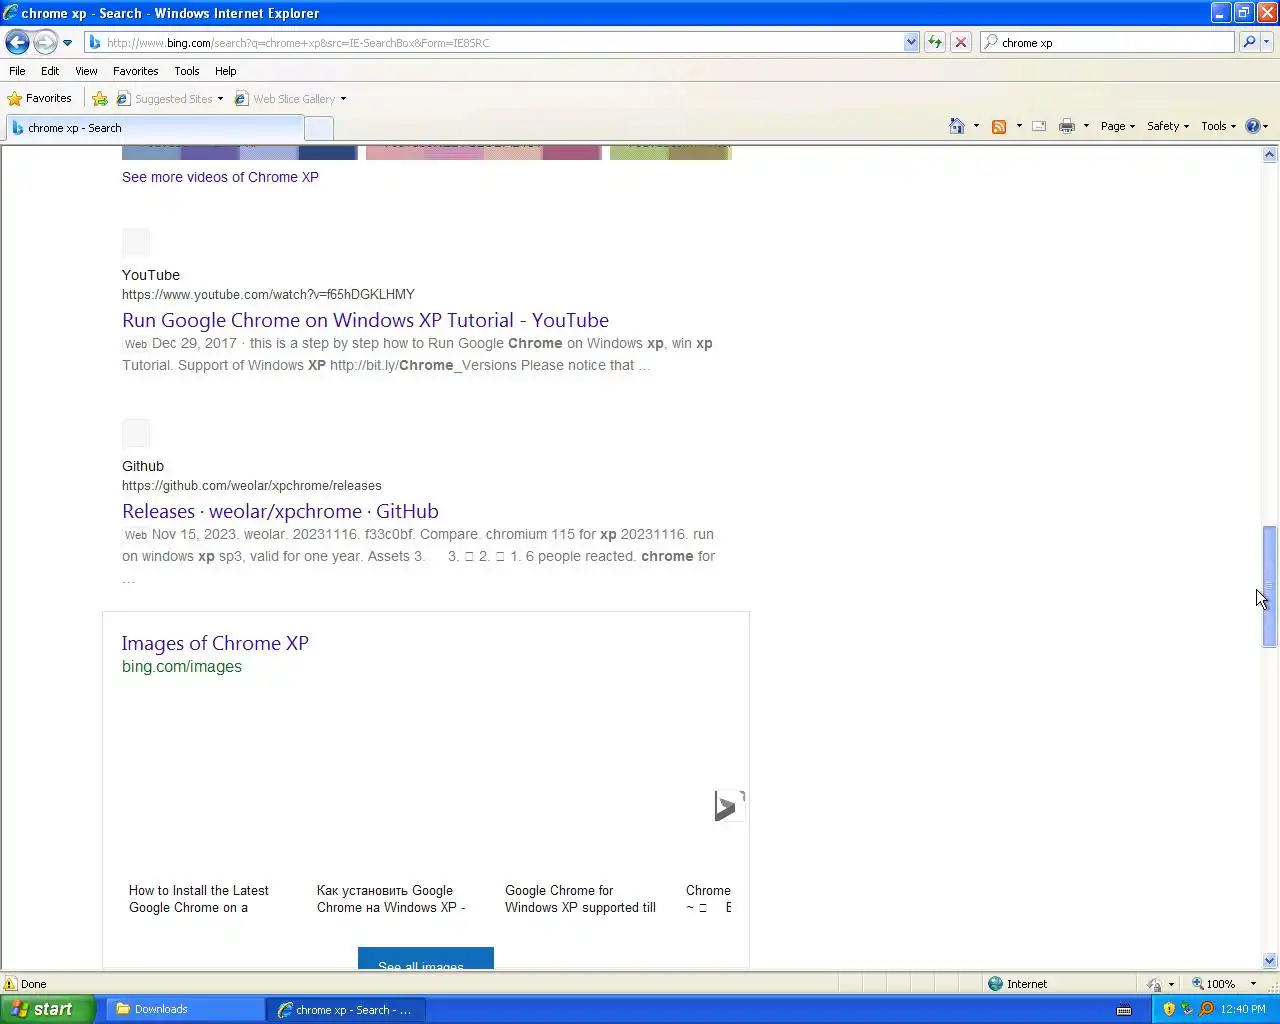Click the magnifier search button
This screenshot has height=1024, width=1280.
(1249, 42)
